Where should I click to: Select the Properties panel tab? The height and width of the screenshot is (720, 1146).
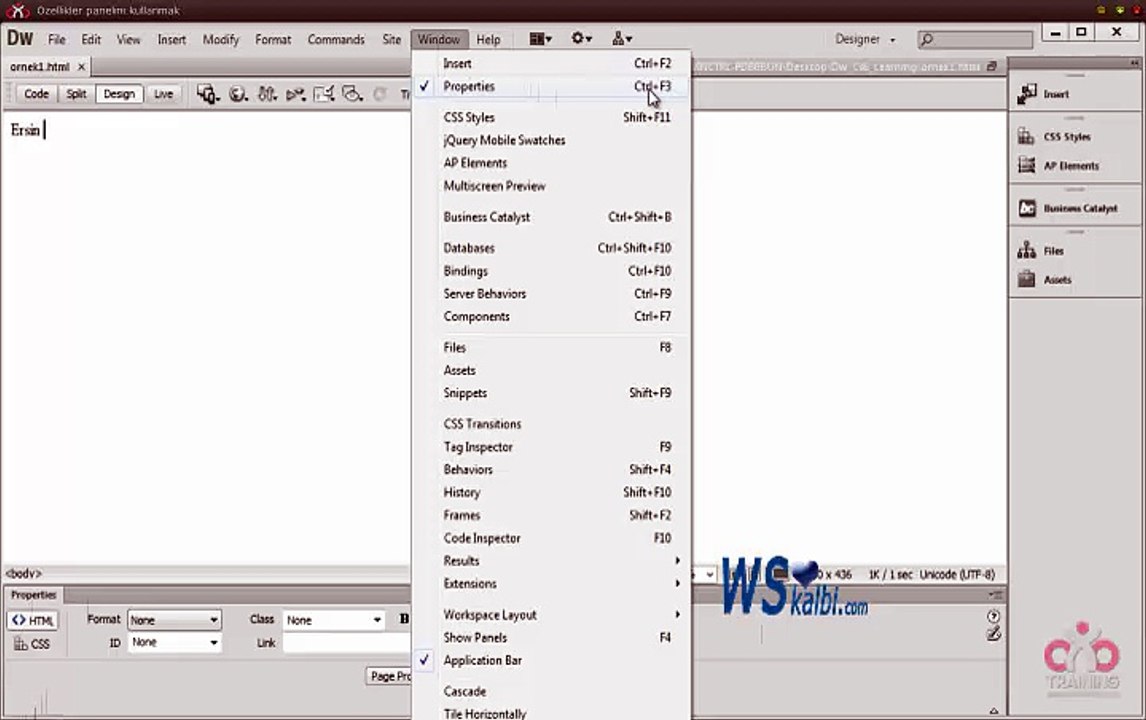(33, 595)
